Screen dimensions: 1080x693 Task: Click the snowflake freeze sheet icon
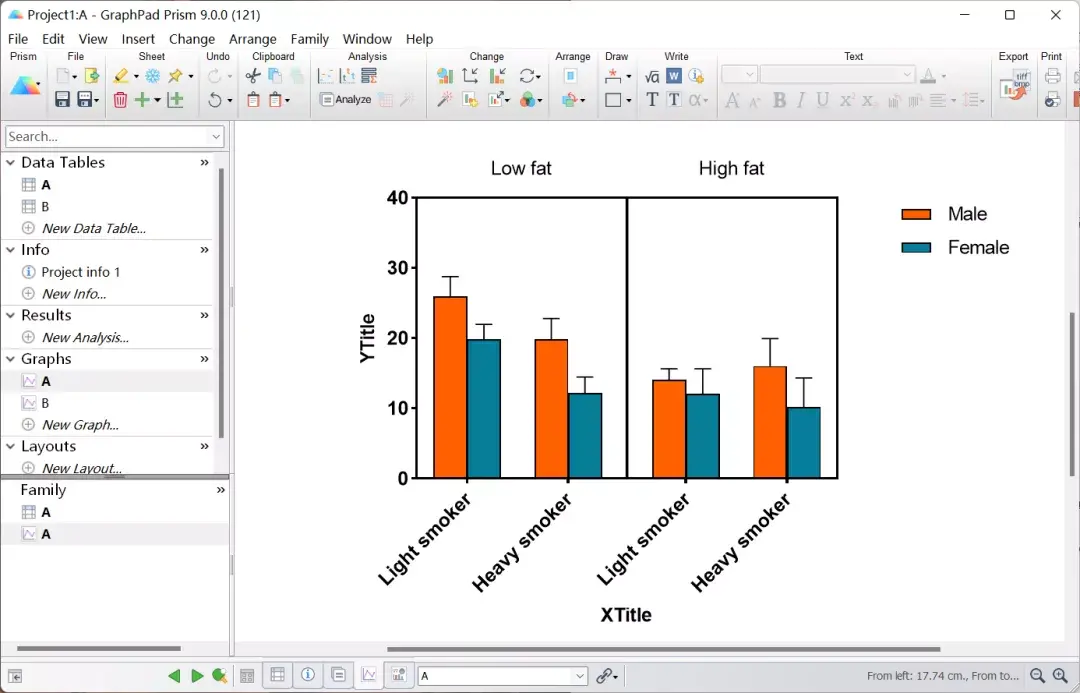coord(152,76)
